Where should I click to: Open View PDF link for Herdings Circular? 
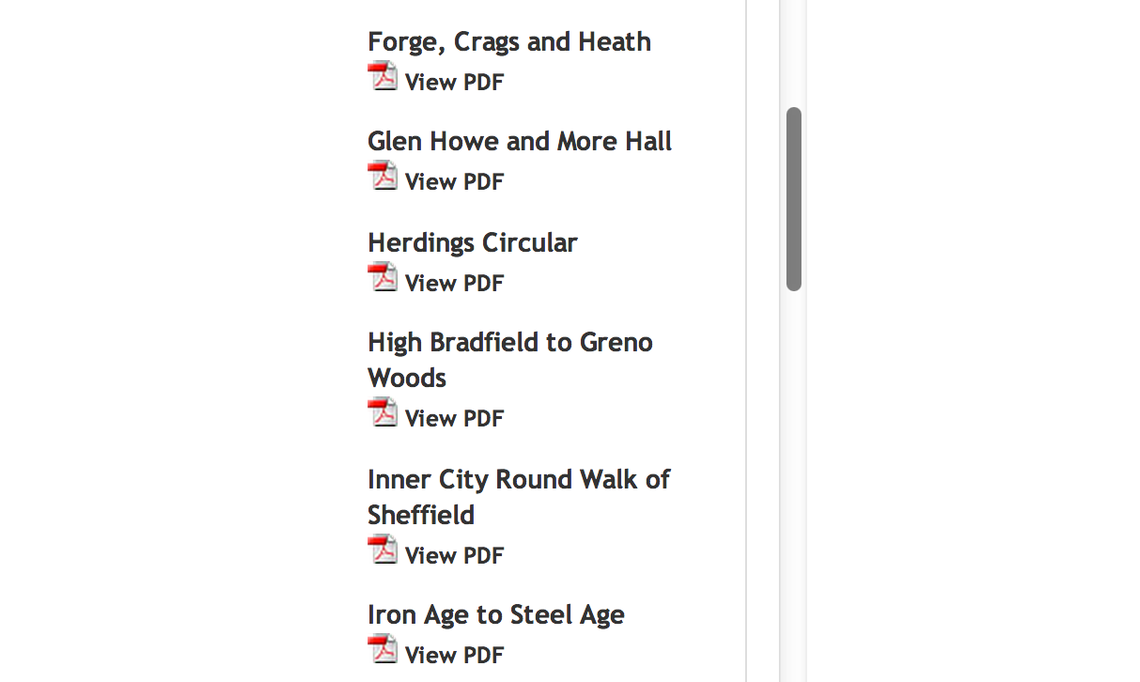coord(454,283)
